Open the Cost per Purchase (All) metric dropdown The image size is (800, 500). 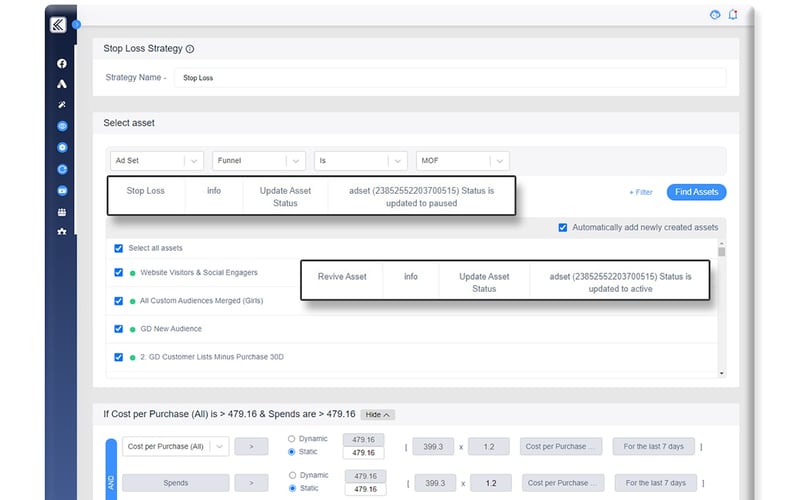176,446
